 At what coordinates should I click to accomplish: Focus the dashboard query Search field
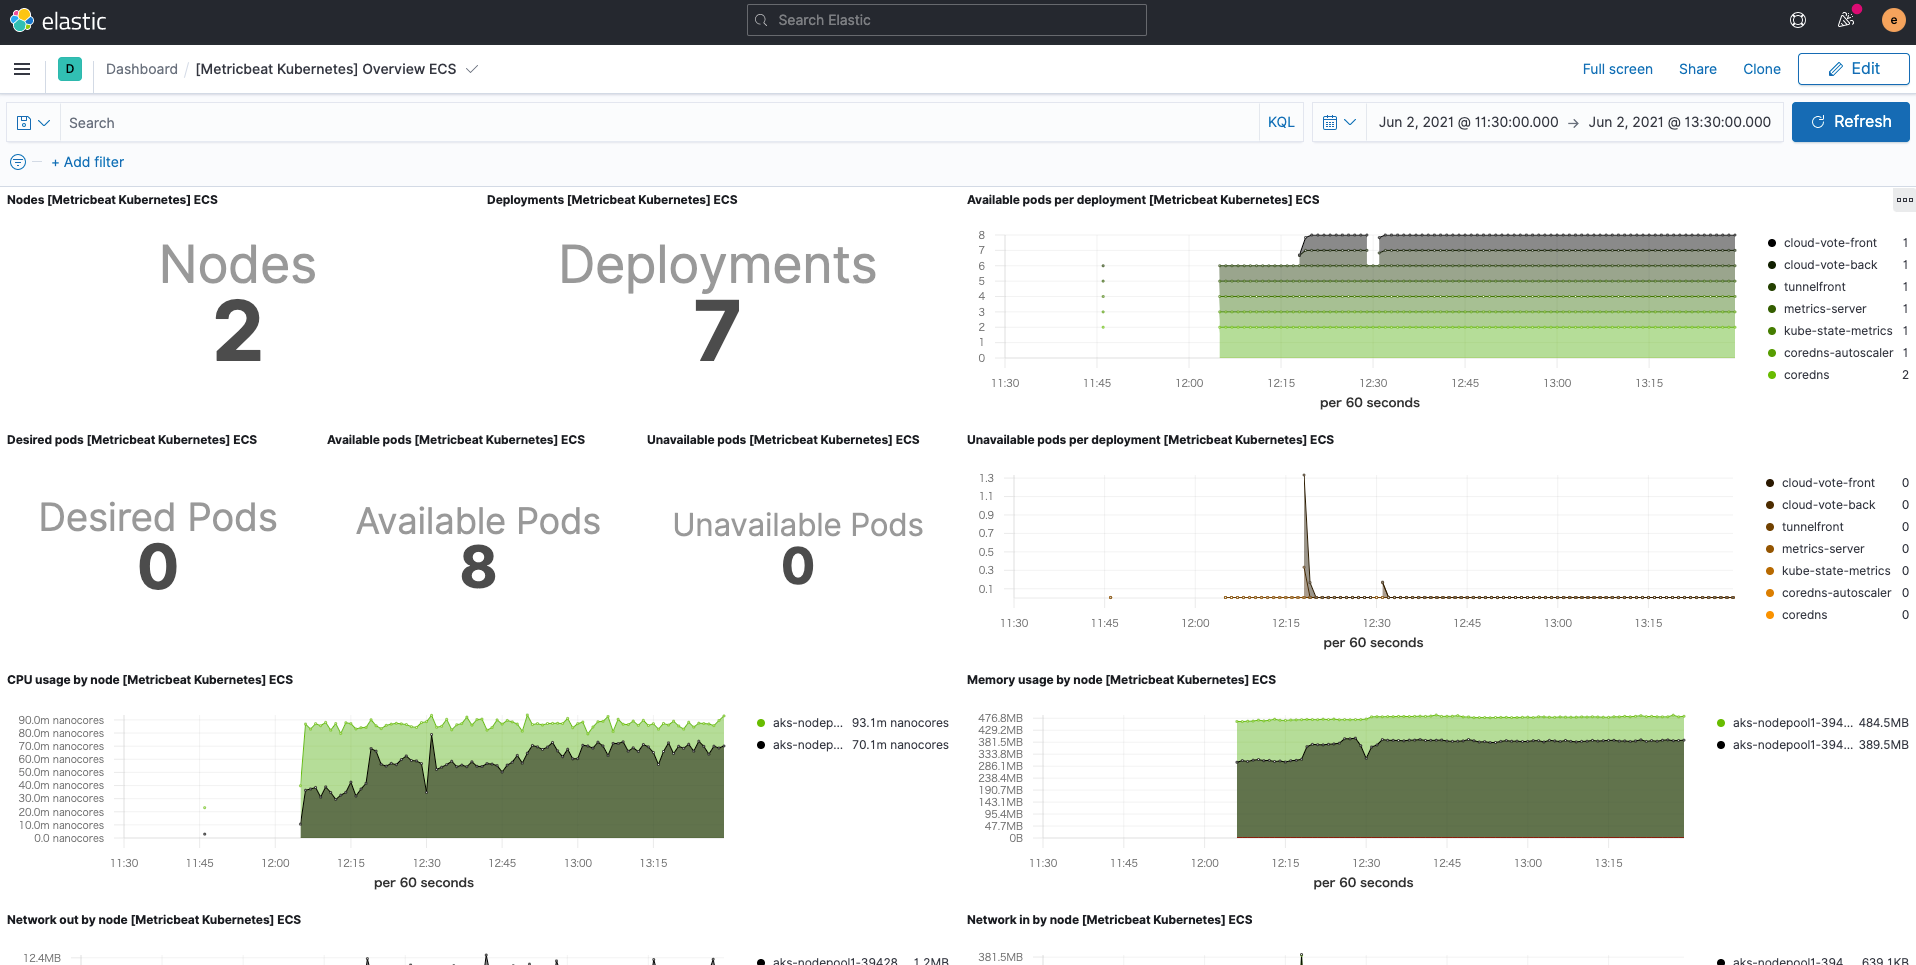pyautogui.click(x=658, y=122)
